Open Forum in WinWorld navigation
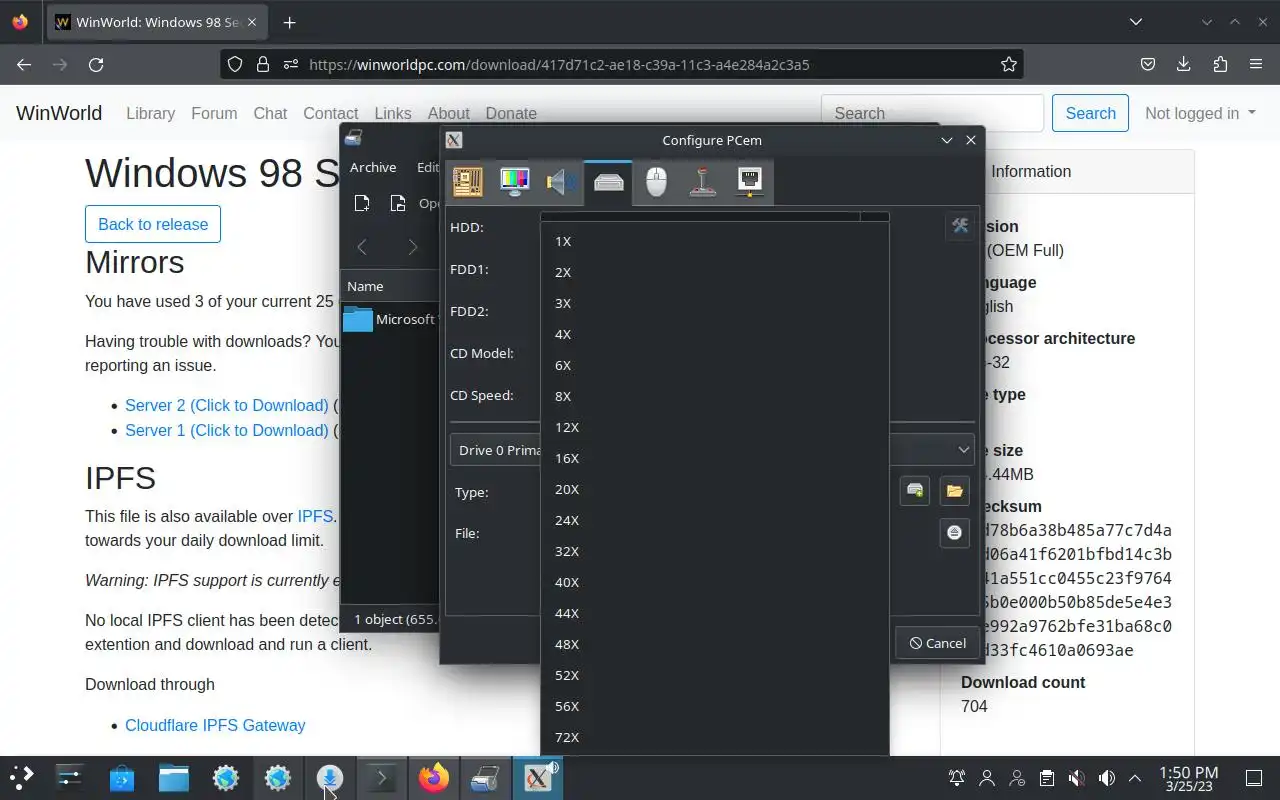This screenshot has height=800, width=1280. click(x=214, y=113)
